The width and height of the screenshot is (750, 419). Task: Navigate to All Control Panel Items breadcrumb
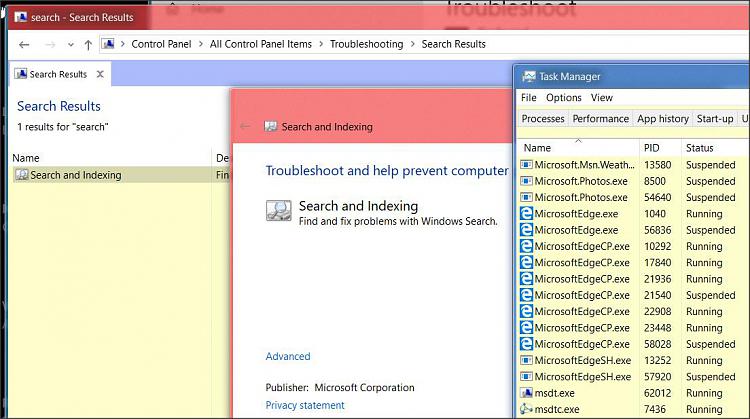pos(261,44)
